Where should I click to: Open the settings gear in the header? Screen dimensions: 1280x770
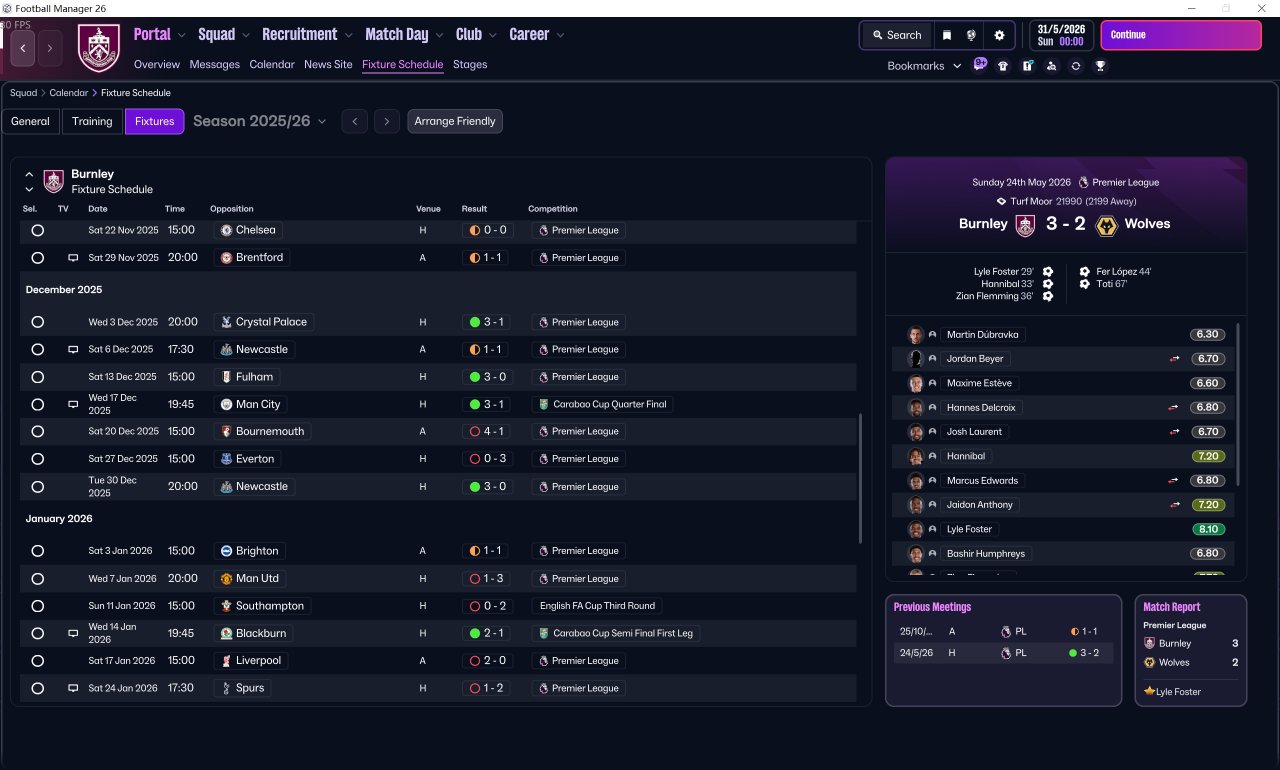(999, 35)
